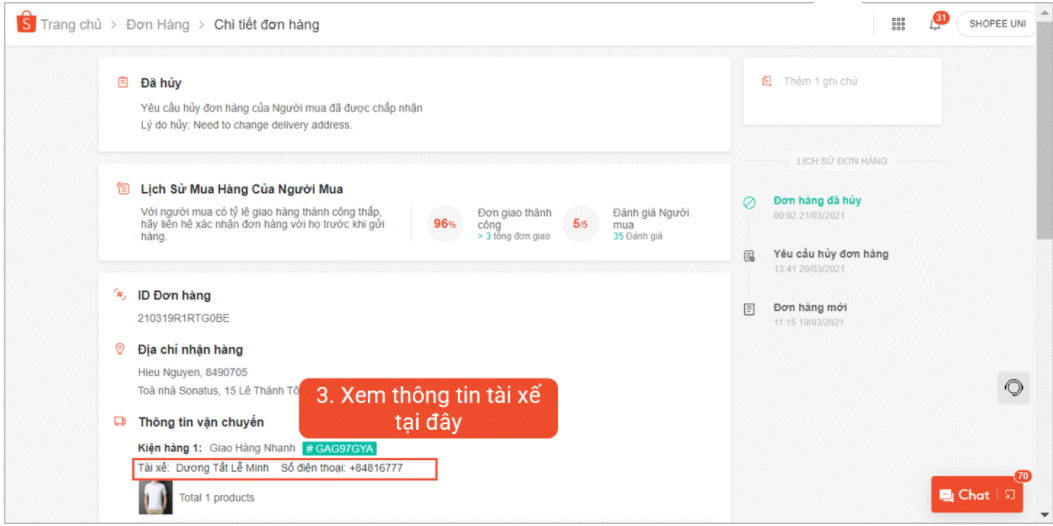The height and width of the screenshot is (526, 1053).
Task: Select the Đơn hàng đã hủy entry
Action: click(x=816, y=200)
